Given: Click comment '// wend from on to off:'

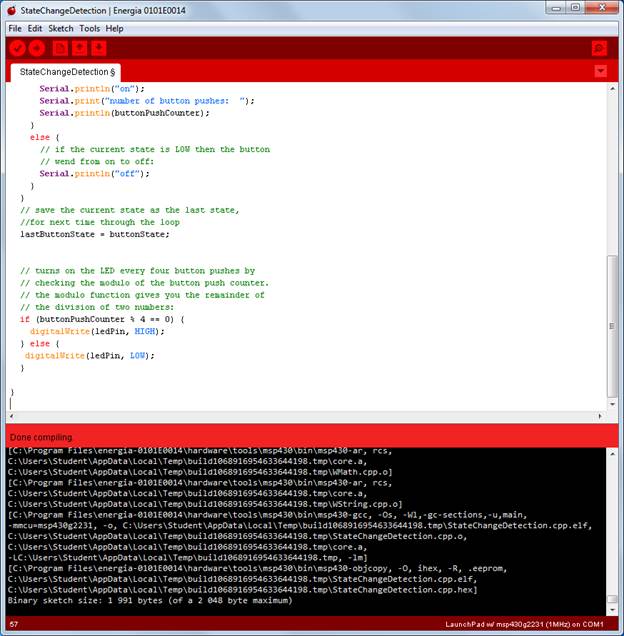Looking at the screenshot, I should (97, 161).
